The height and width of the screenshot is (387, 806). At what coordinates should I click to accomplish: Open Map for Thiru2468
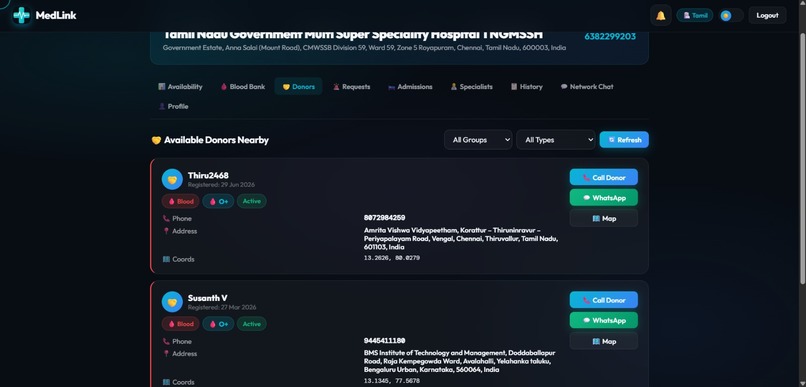tap(603, 218)
